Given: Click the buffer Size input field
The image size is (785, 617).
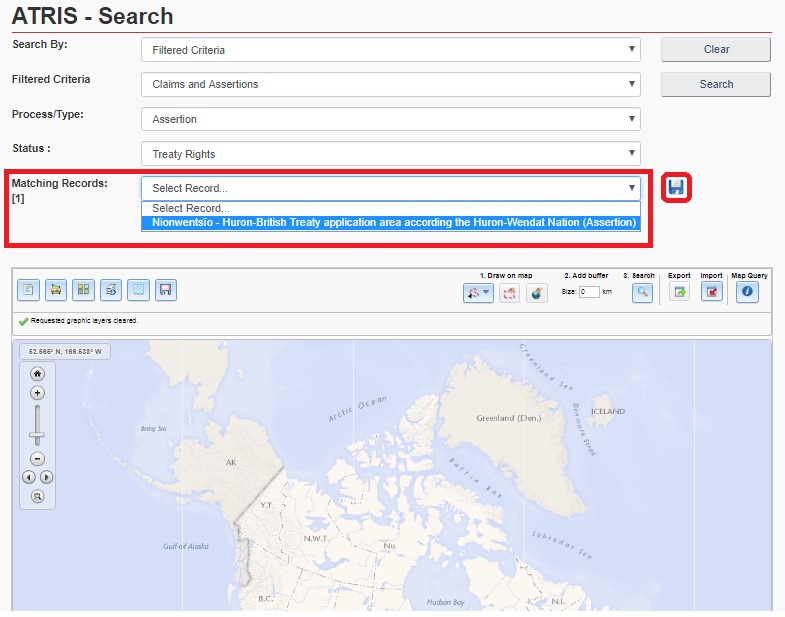Looking at the screenshot, I should pyautogui.click(x=589, y=292).
